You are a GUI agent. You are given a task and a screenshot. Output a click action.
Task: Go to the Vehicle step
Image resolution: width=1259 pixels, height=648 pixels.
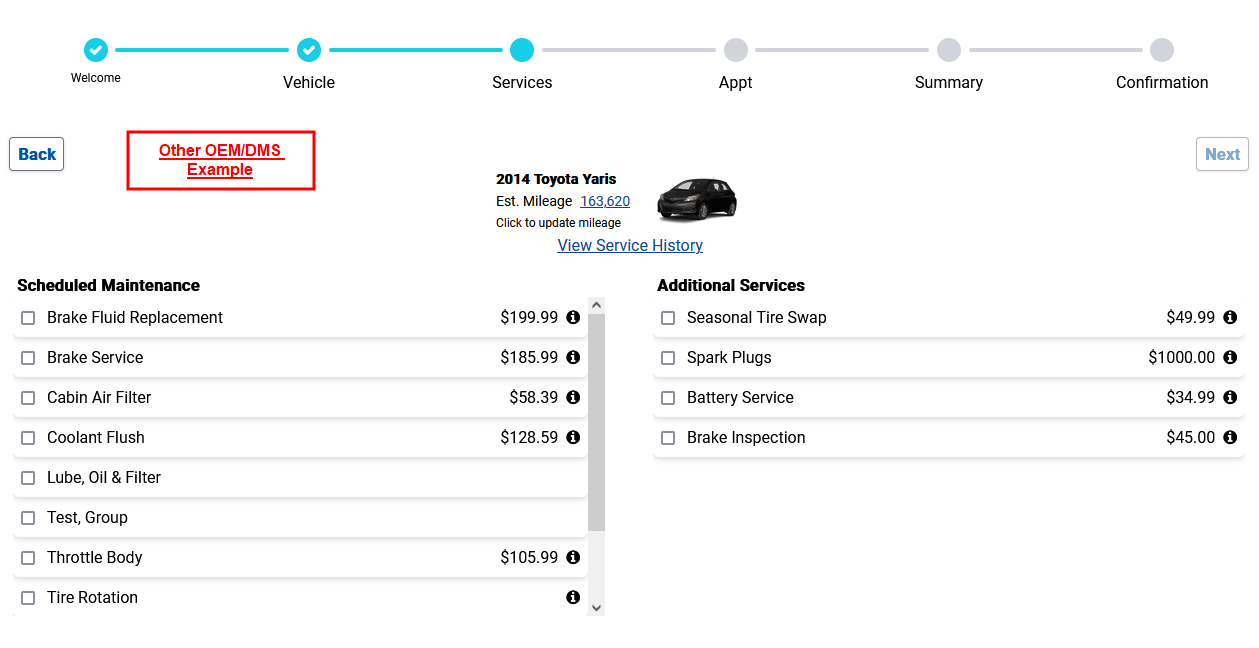click(309, 50)
